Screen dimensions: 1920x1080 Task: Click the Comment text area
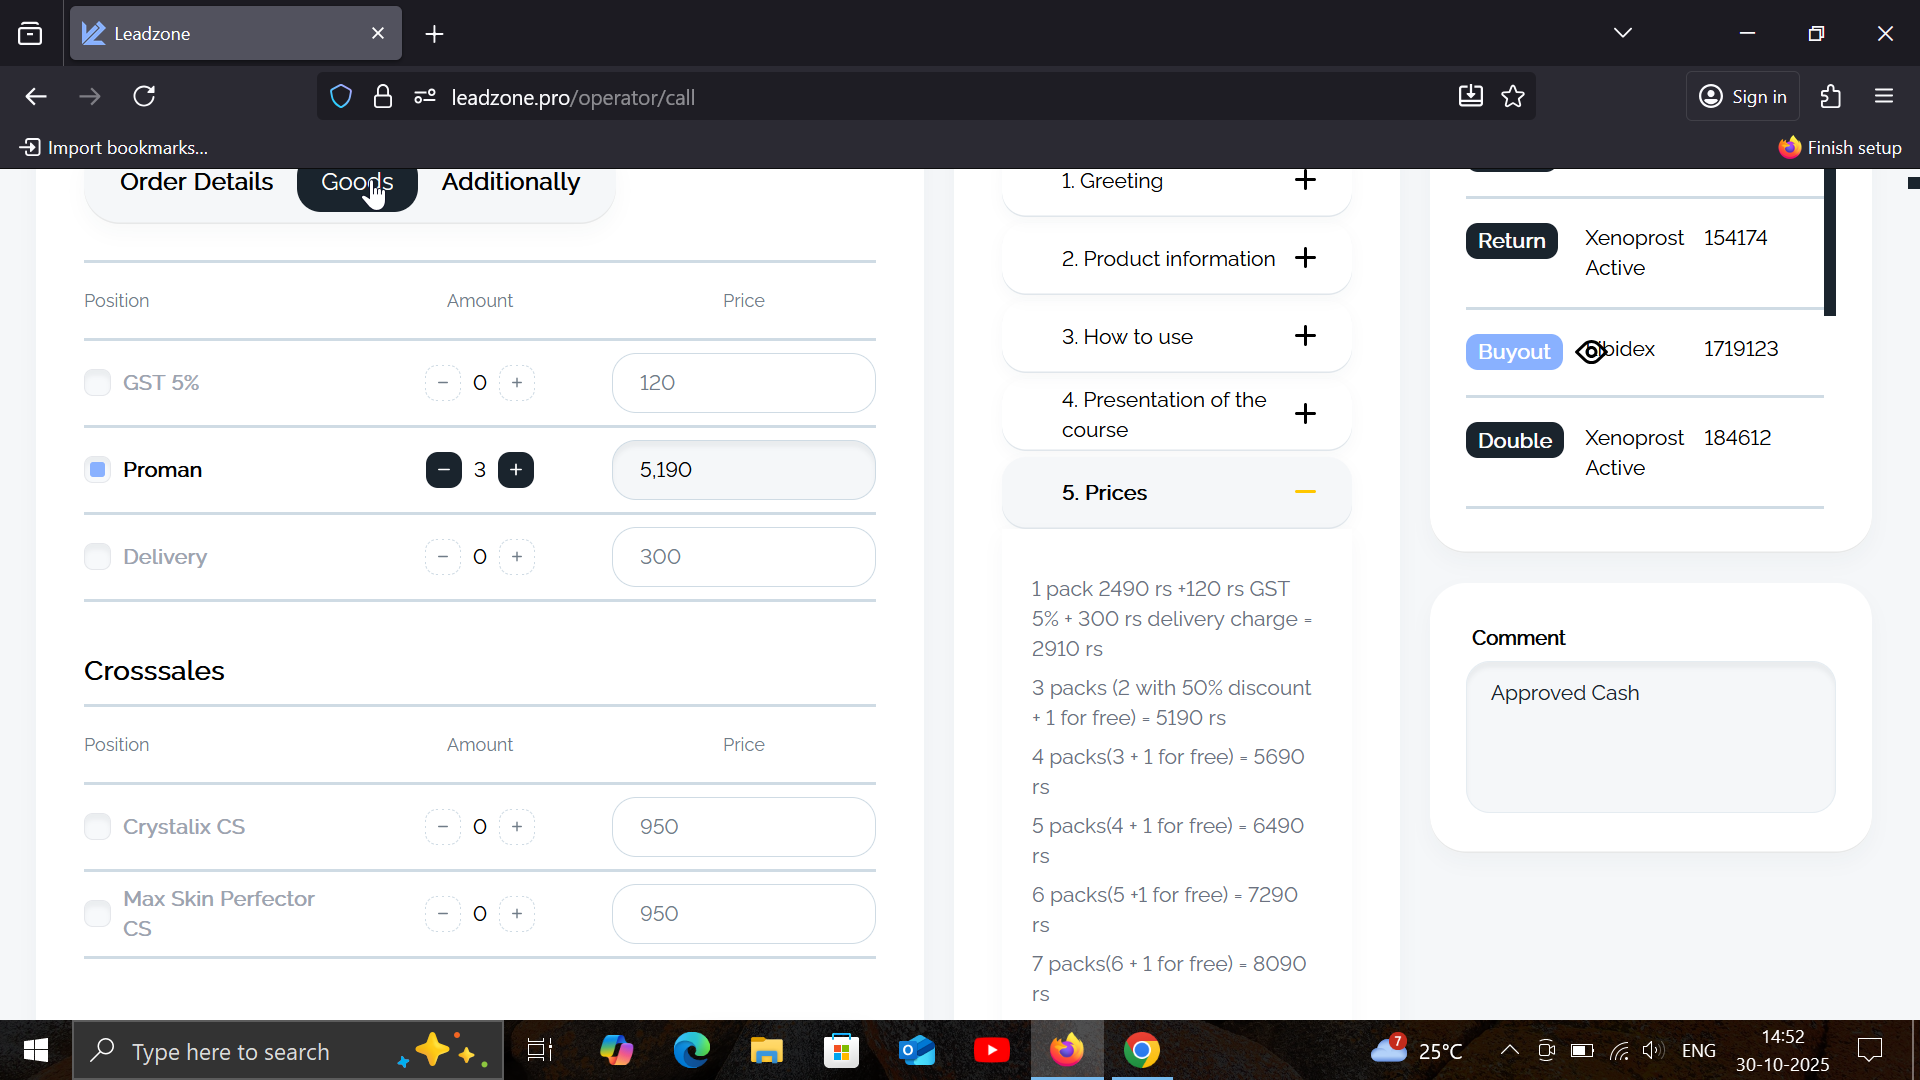[1650, 737]
